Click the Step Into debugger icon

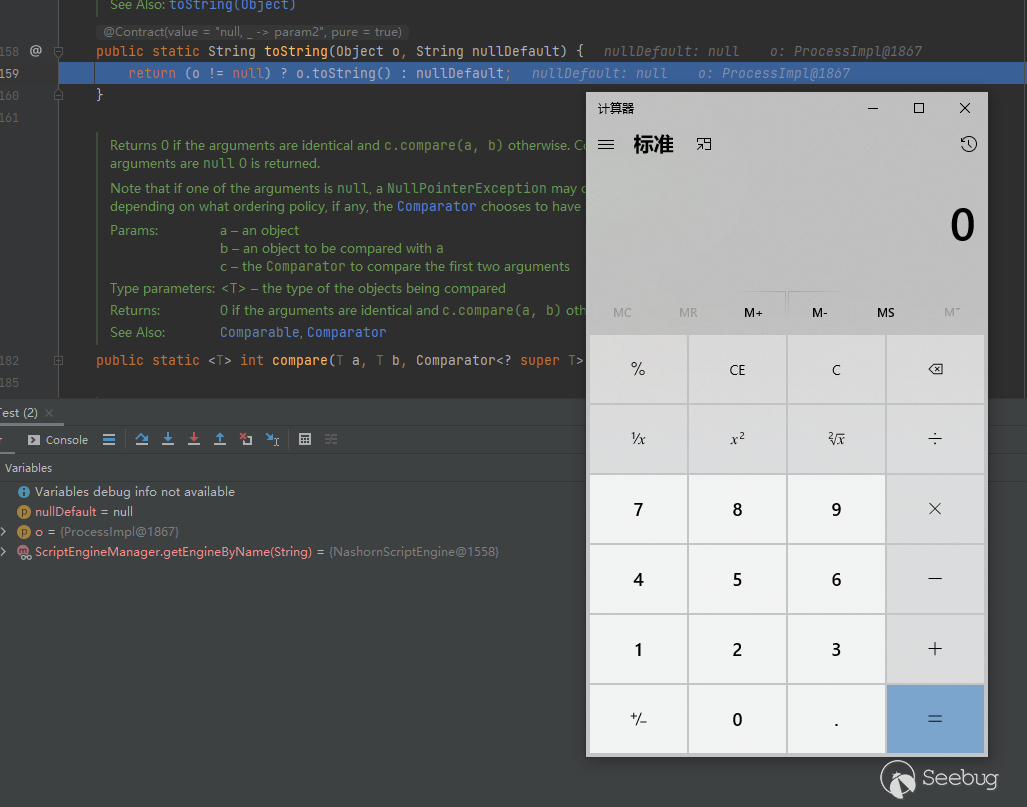(168, 439)
